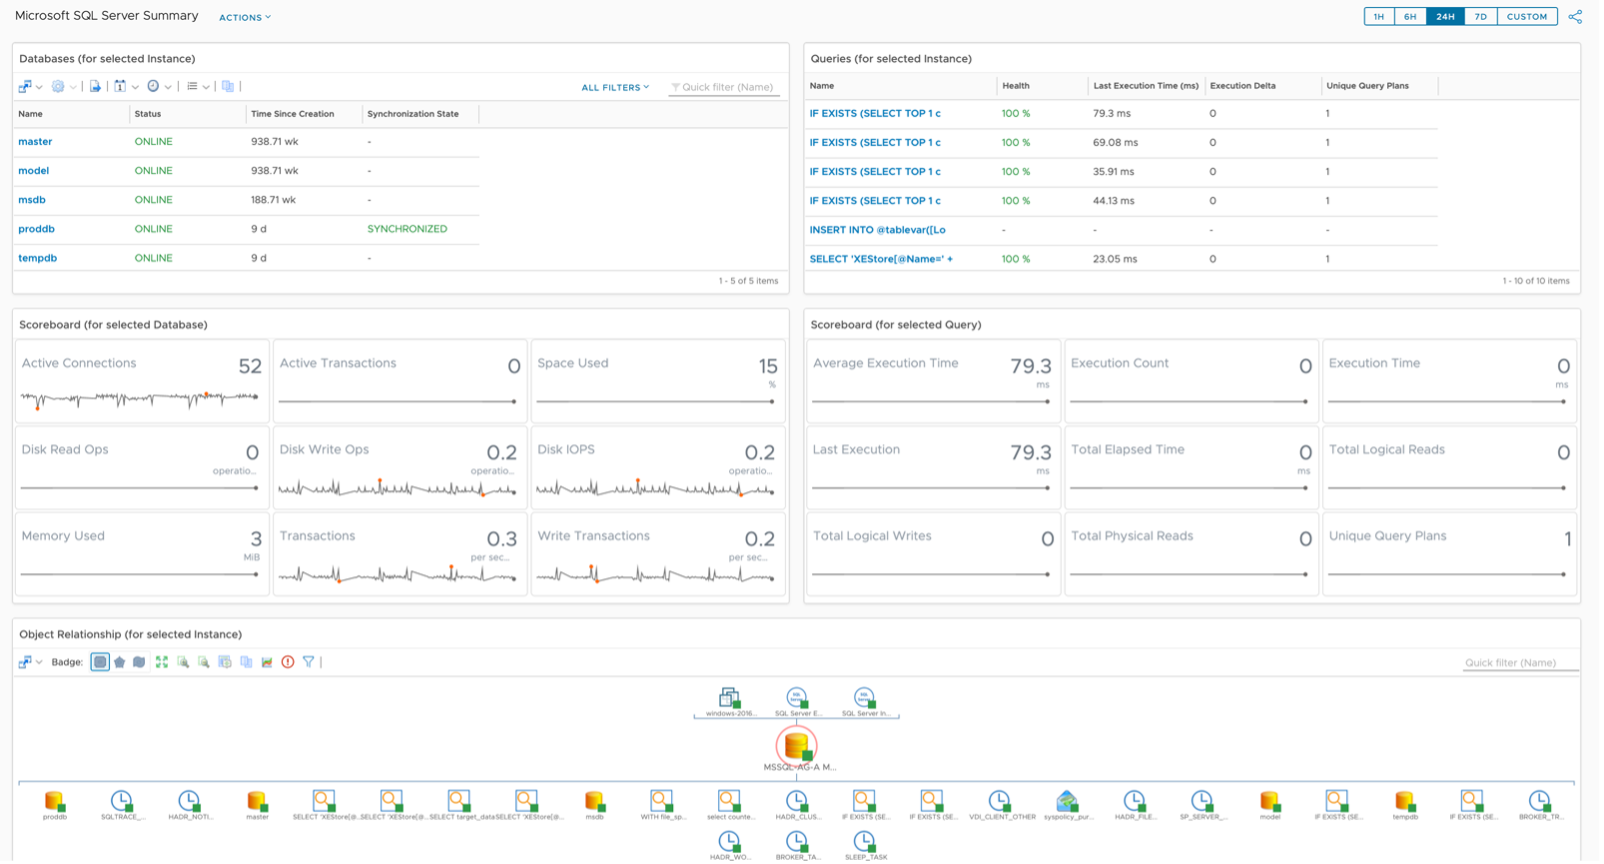Screen dimensions: 1604x864
Task: Select the third Badge shape toggle
Action: point(139,663)
